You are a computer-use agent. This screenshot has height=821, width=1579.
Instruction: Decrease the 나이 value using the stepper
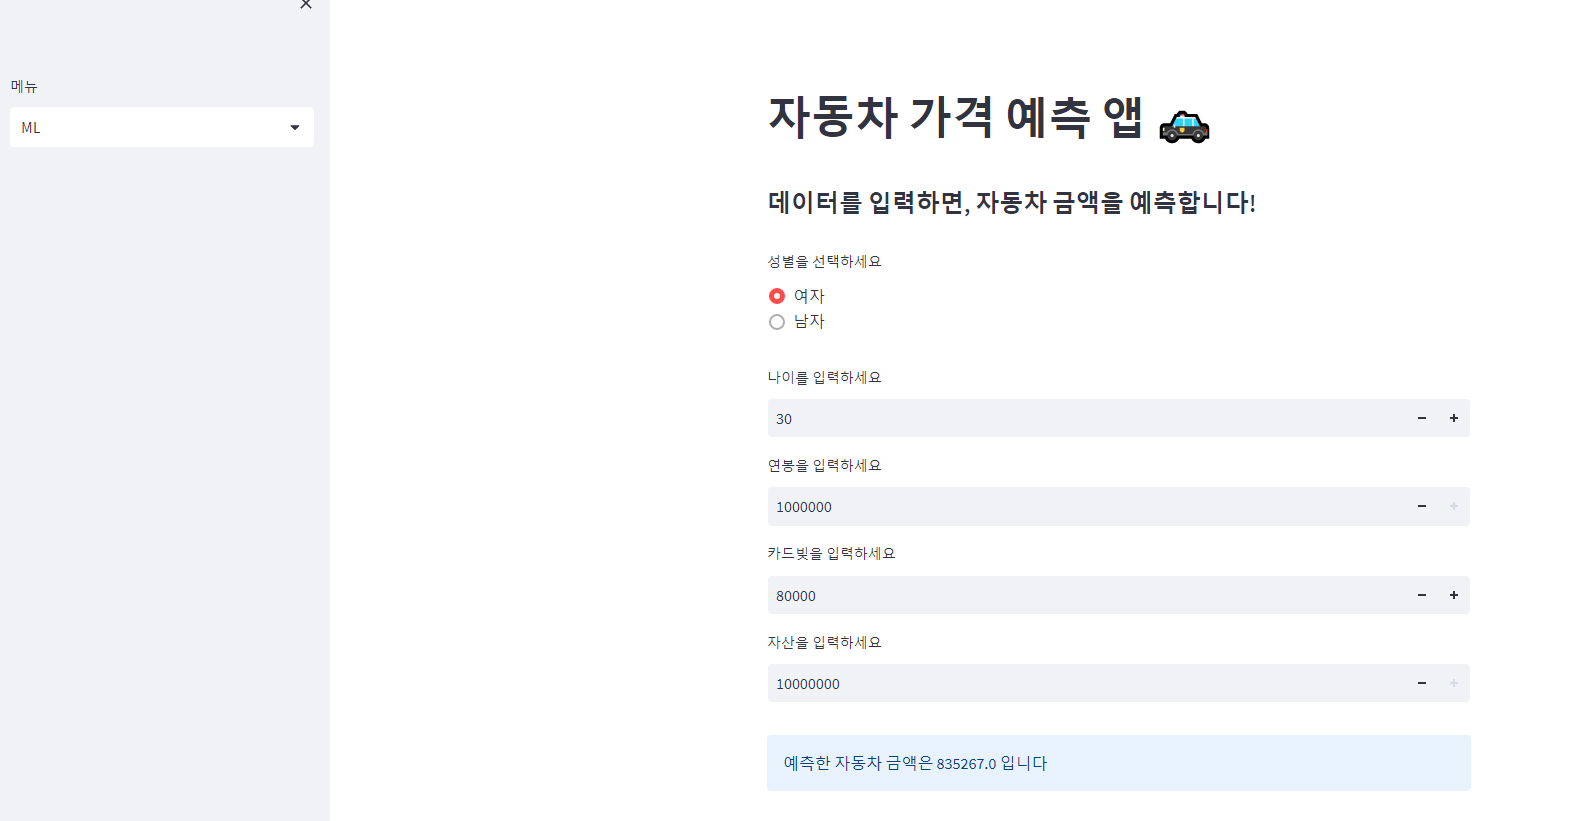pyautogui.click(x=1421, y=418)
